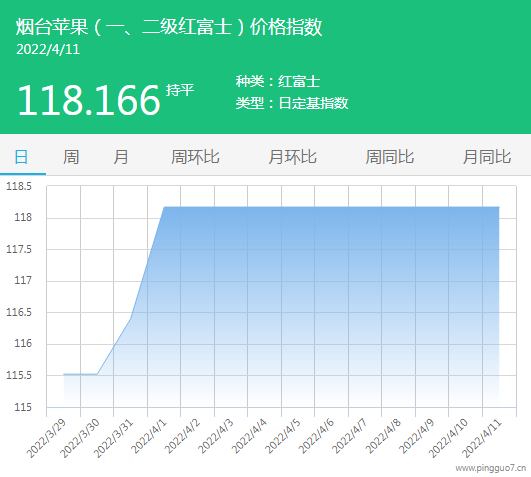Click the 118.166 index value
The height and width of the screenshot is (477, 531).
pos(89,100)
